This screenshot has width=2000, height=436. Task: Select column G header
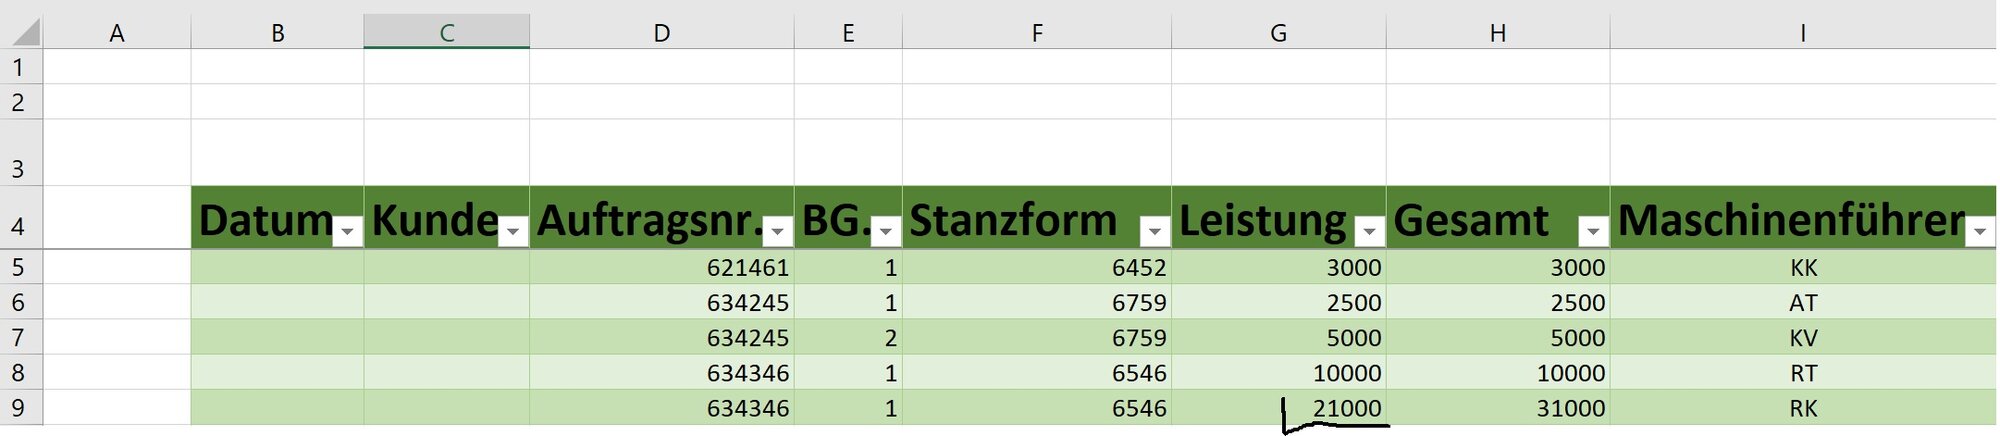(1279, 32)
